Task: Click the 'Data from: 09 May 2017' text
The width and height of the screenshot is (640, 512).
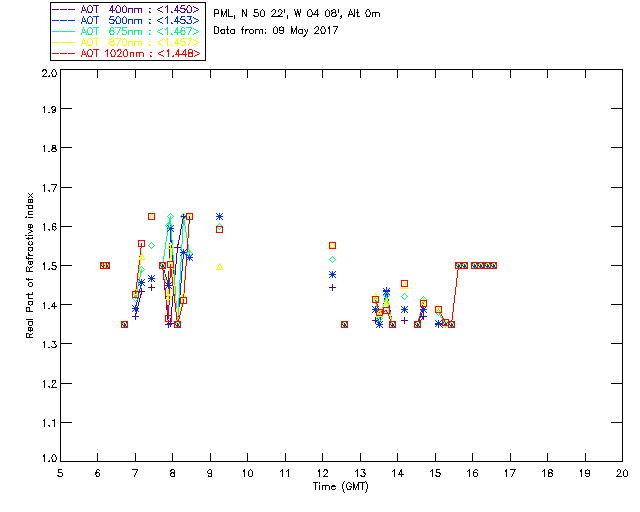Action: [276, 31]
